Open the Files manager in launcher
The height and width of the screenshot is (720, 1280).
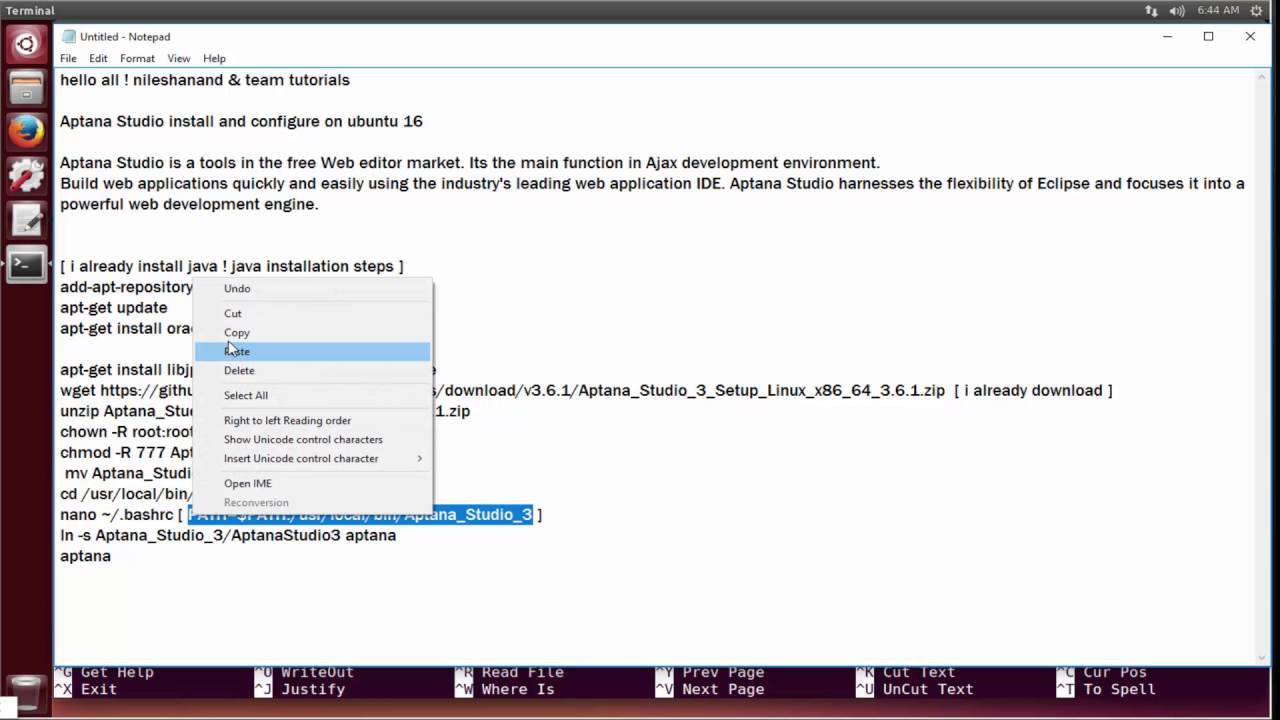(26, 88)
